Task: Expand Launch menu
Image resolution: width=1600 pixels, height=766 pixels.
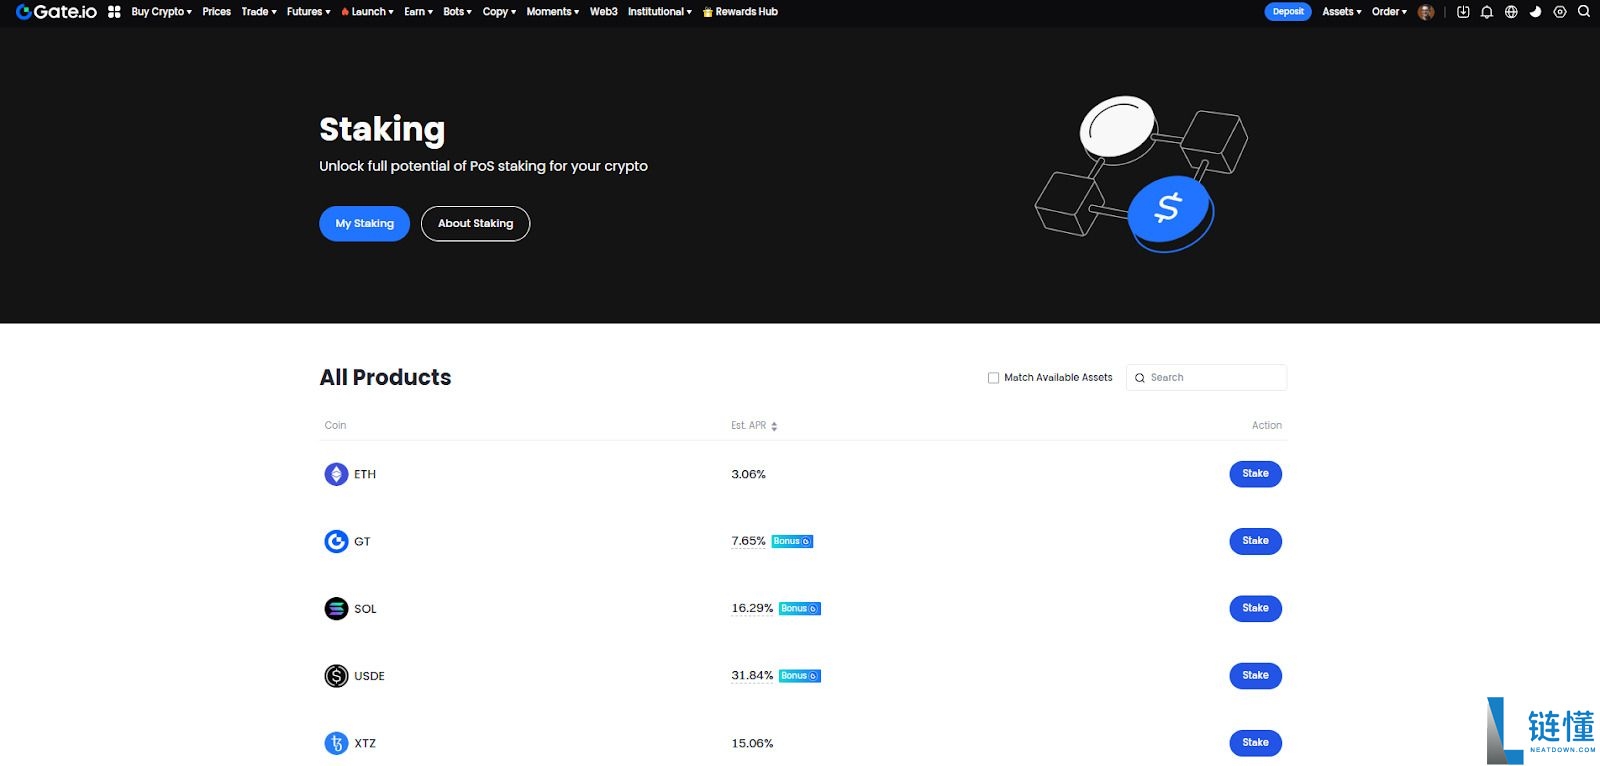Action: (367, 12)
